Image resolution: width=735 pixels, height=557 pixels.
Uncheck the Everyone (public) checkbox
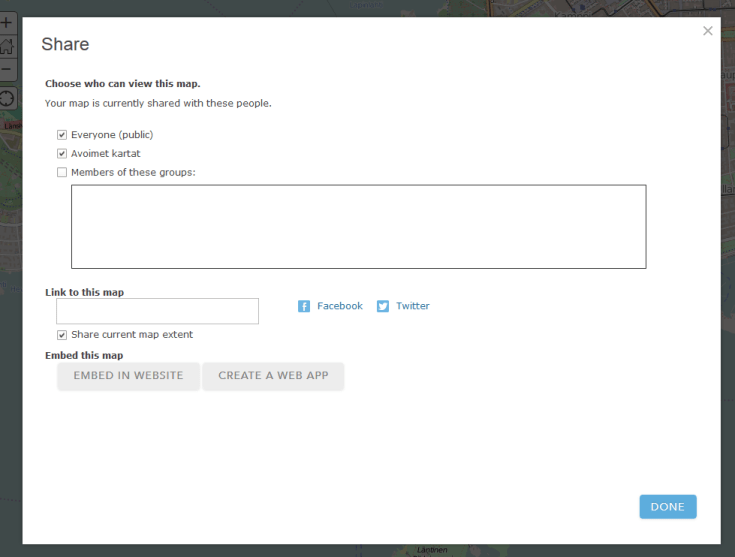[x=62, y=135]
